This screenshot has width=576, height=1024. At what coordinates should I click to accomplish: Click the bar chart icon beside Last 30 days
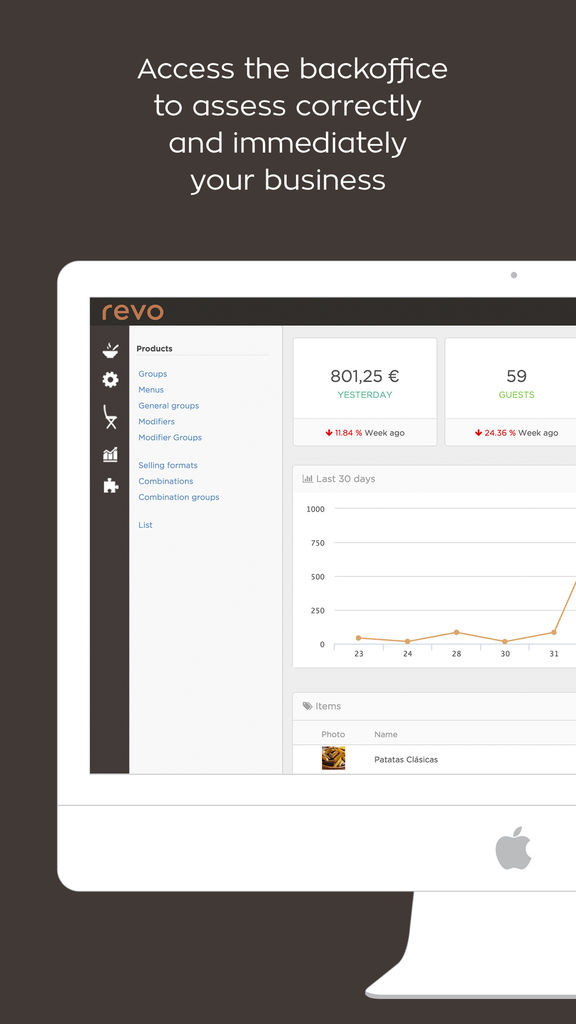coord(308,479)
